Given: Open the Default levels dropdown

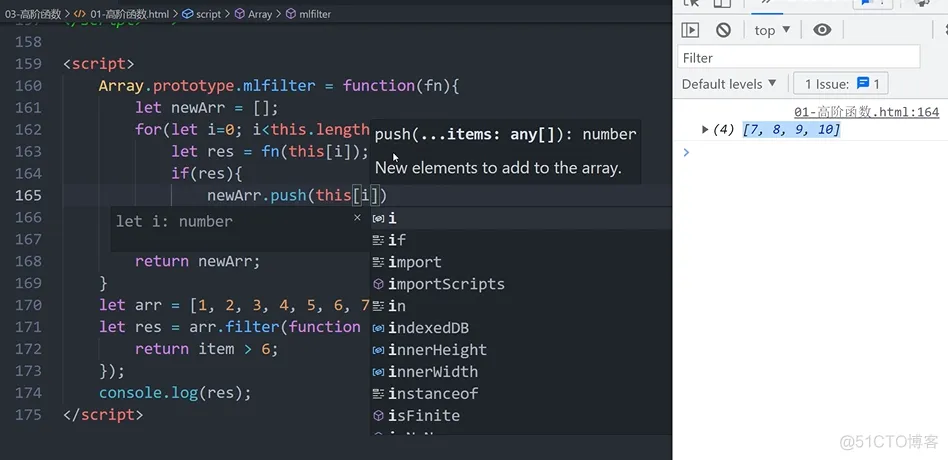Looking at the screenshot, I should (x=729, y=84).
